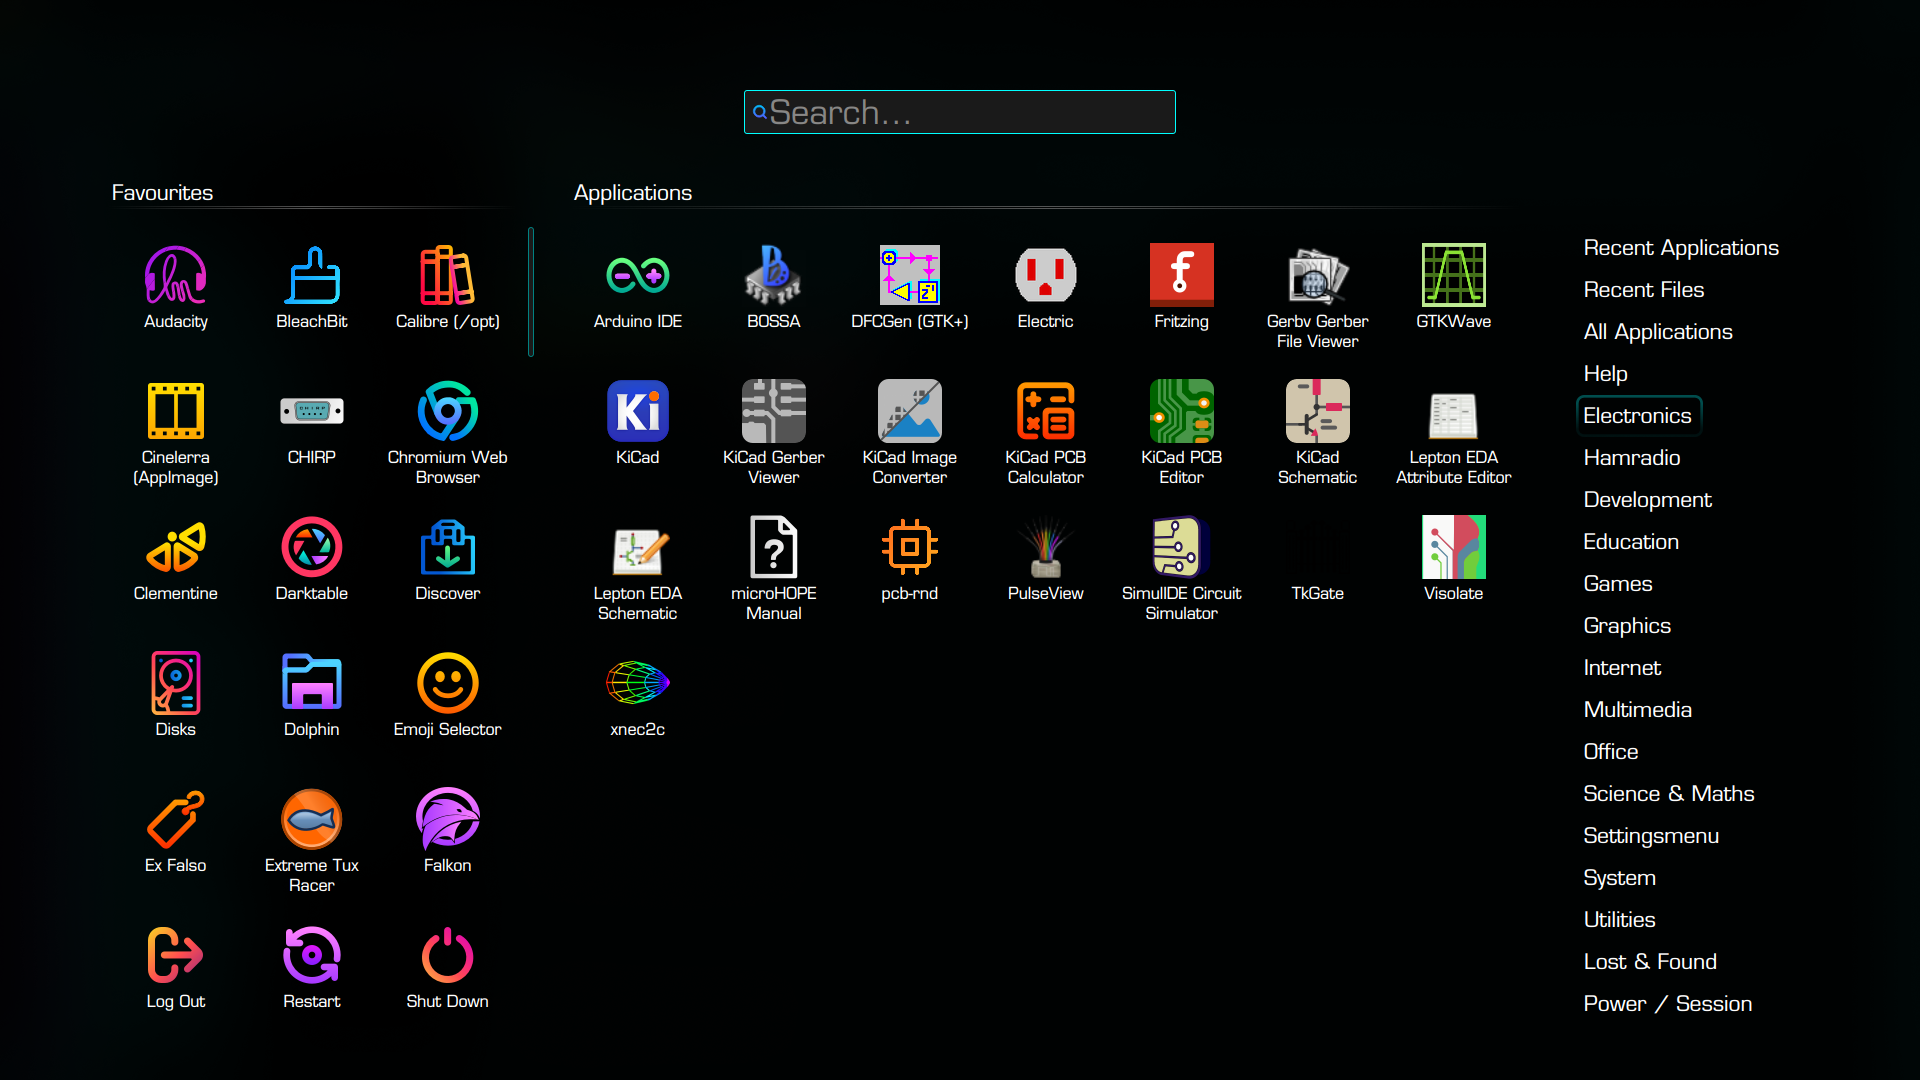Select the Multimedia category
Viewport: 1920px width, 1080px height.
coord(1637,710)
